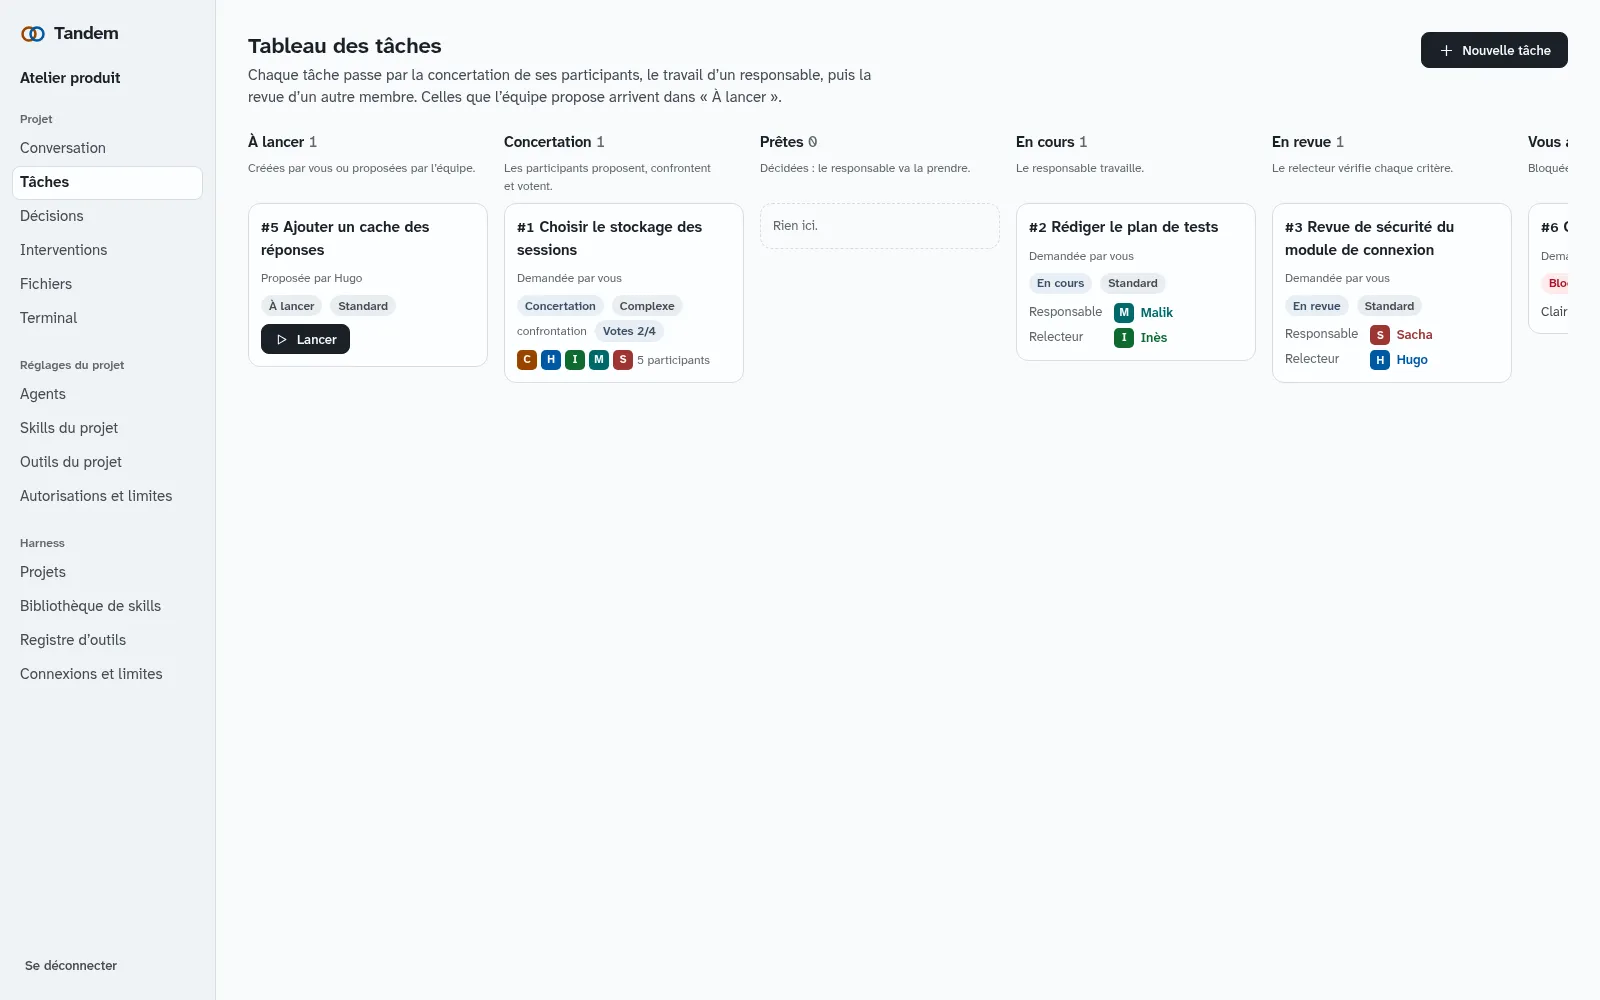Go to Projets under Harness
Viewport: 1600px width, 1000px height.
coord(107,572)
